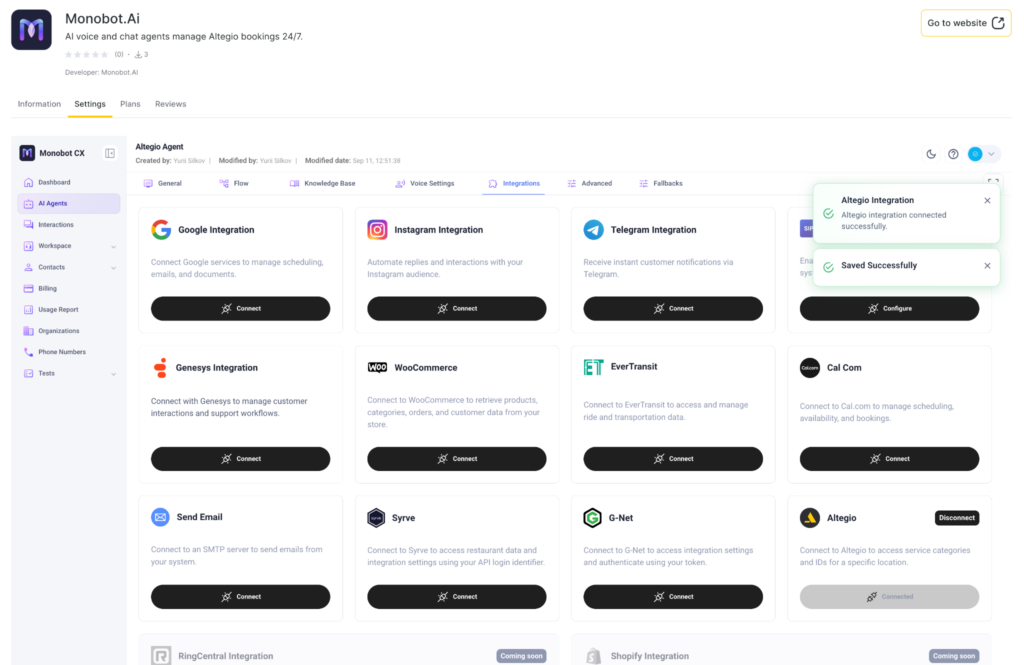Screen dimensions: 1024x665
Task: Expand the Tests chevron
Action: [114, 374]
